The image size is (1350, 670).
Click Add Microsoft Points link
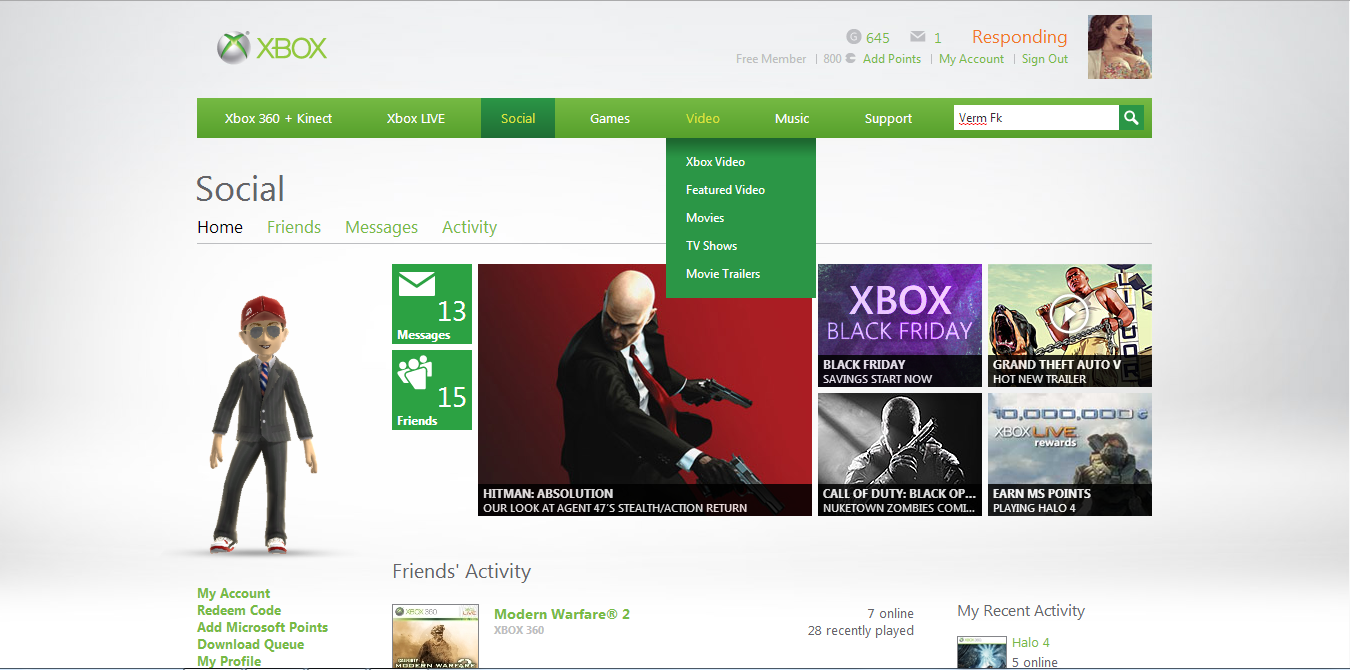(262, 628)
